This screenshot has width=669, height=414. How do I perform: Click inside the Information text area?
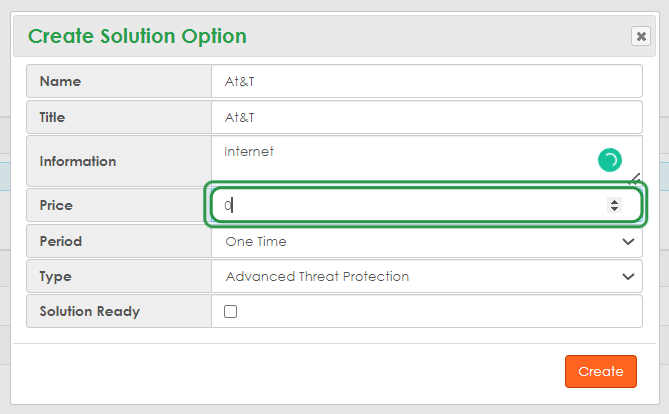[x=400, y=160]
